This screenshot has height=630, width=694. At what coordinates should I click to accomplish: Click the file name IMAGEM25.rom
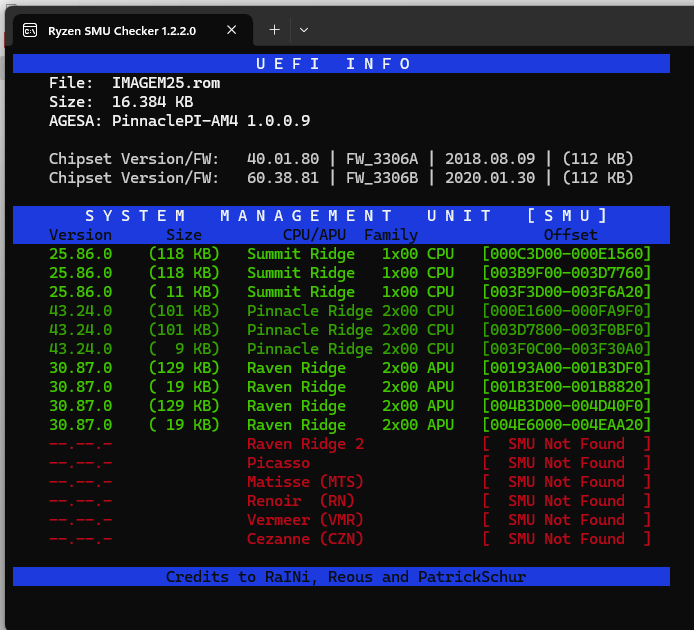click(166, 83)
